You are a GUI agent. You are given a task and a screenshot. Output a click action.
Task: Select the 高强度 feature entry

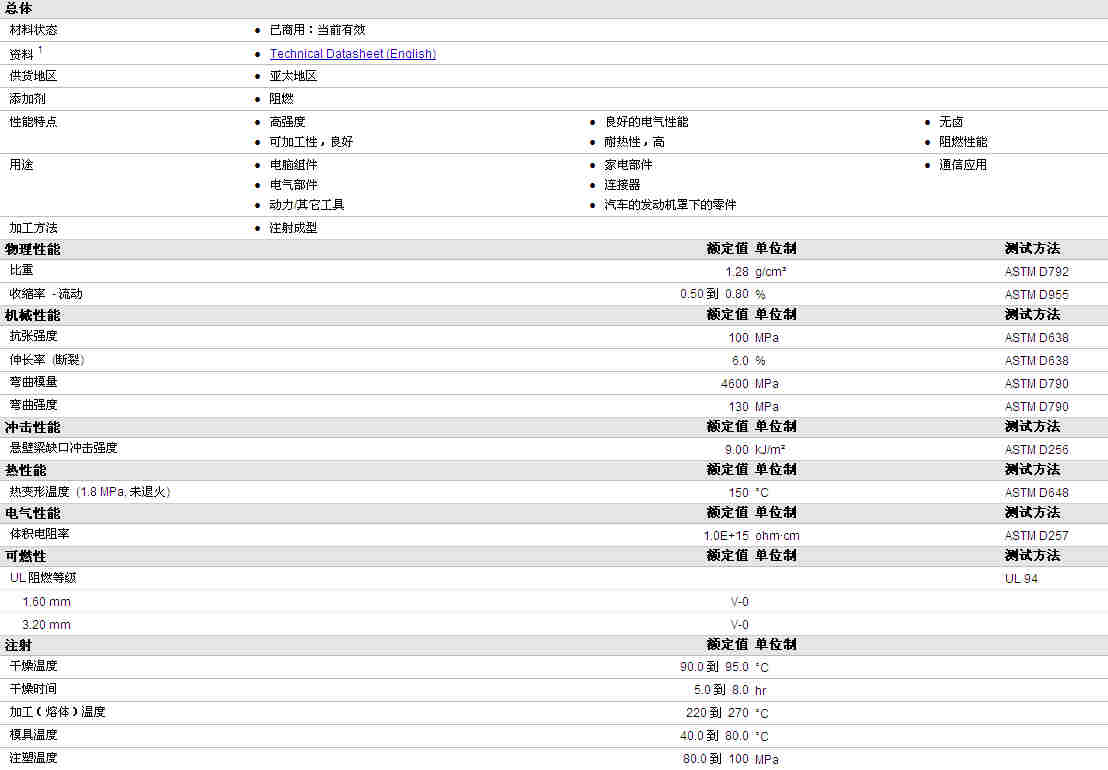(x=288, y=122)
